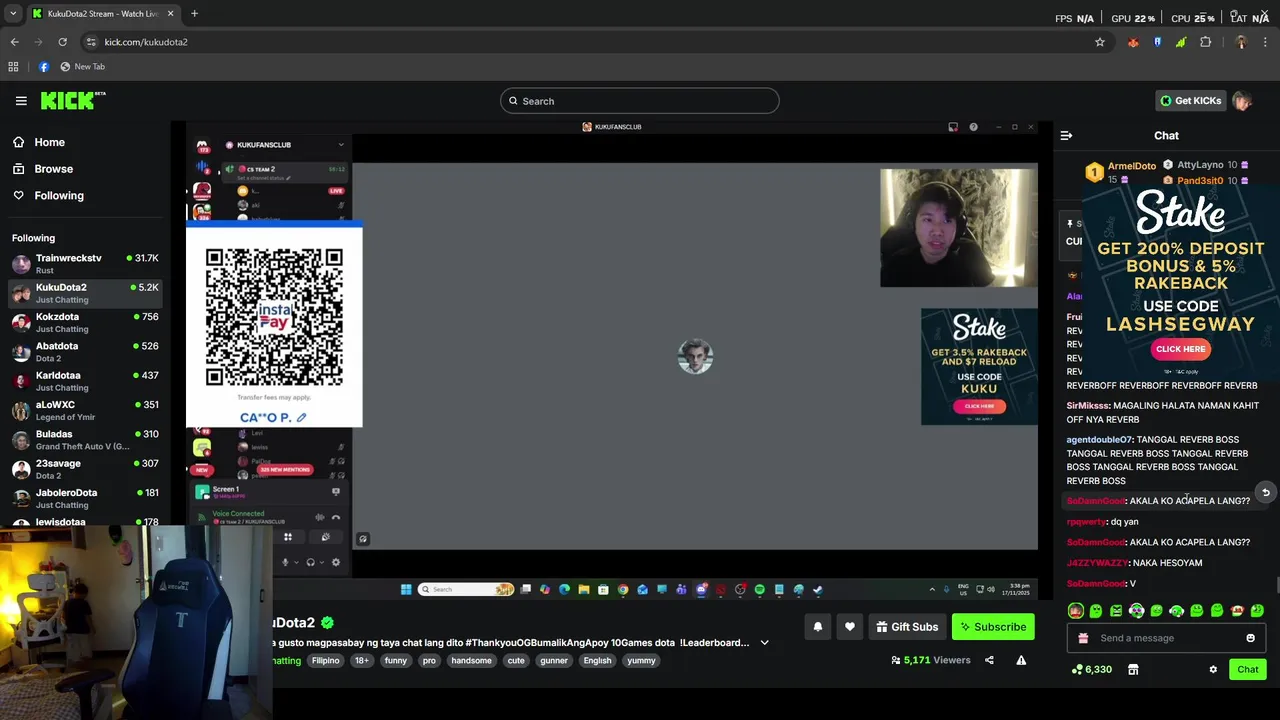Open Karldotaa channel in sidebar

click(x=85, y=381)
